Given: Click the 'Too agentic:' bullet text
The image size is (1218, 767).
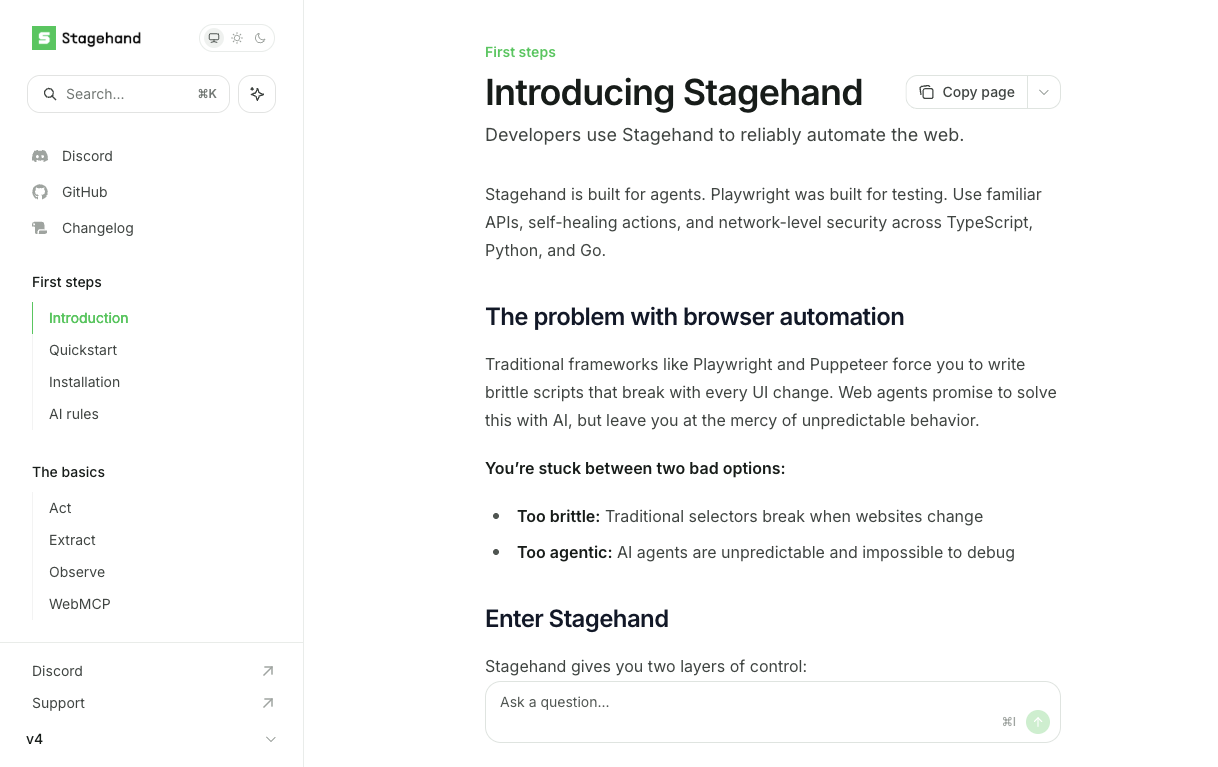Looking at the screenshot, I should (564, 552).
